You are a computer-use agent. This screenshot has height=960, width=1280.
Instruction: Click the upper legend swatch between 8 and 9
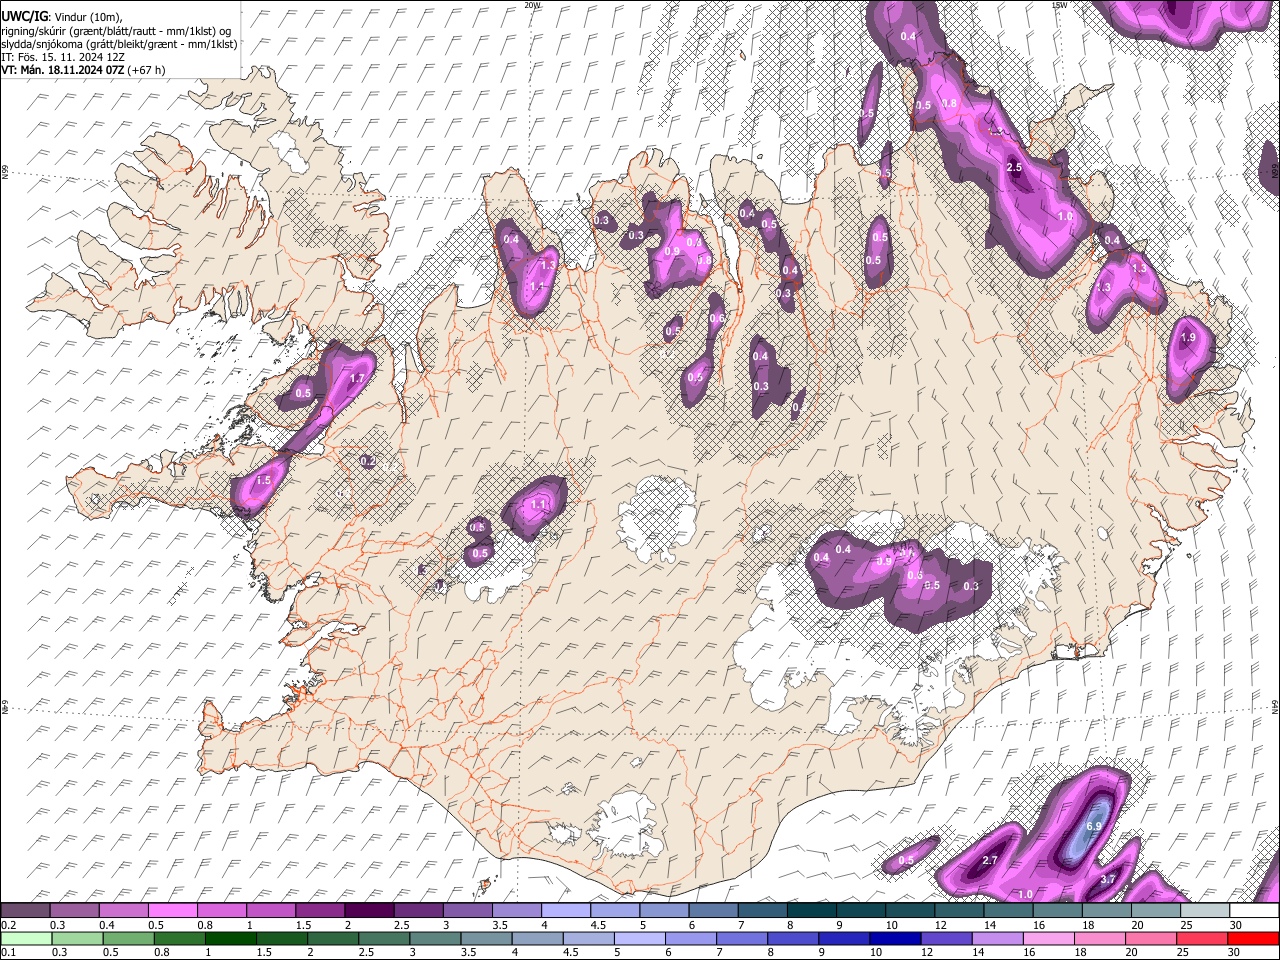pos(812,910)
